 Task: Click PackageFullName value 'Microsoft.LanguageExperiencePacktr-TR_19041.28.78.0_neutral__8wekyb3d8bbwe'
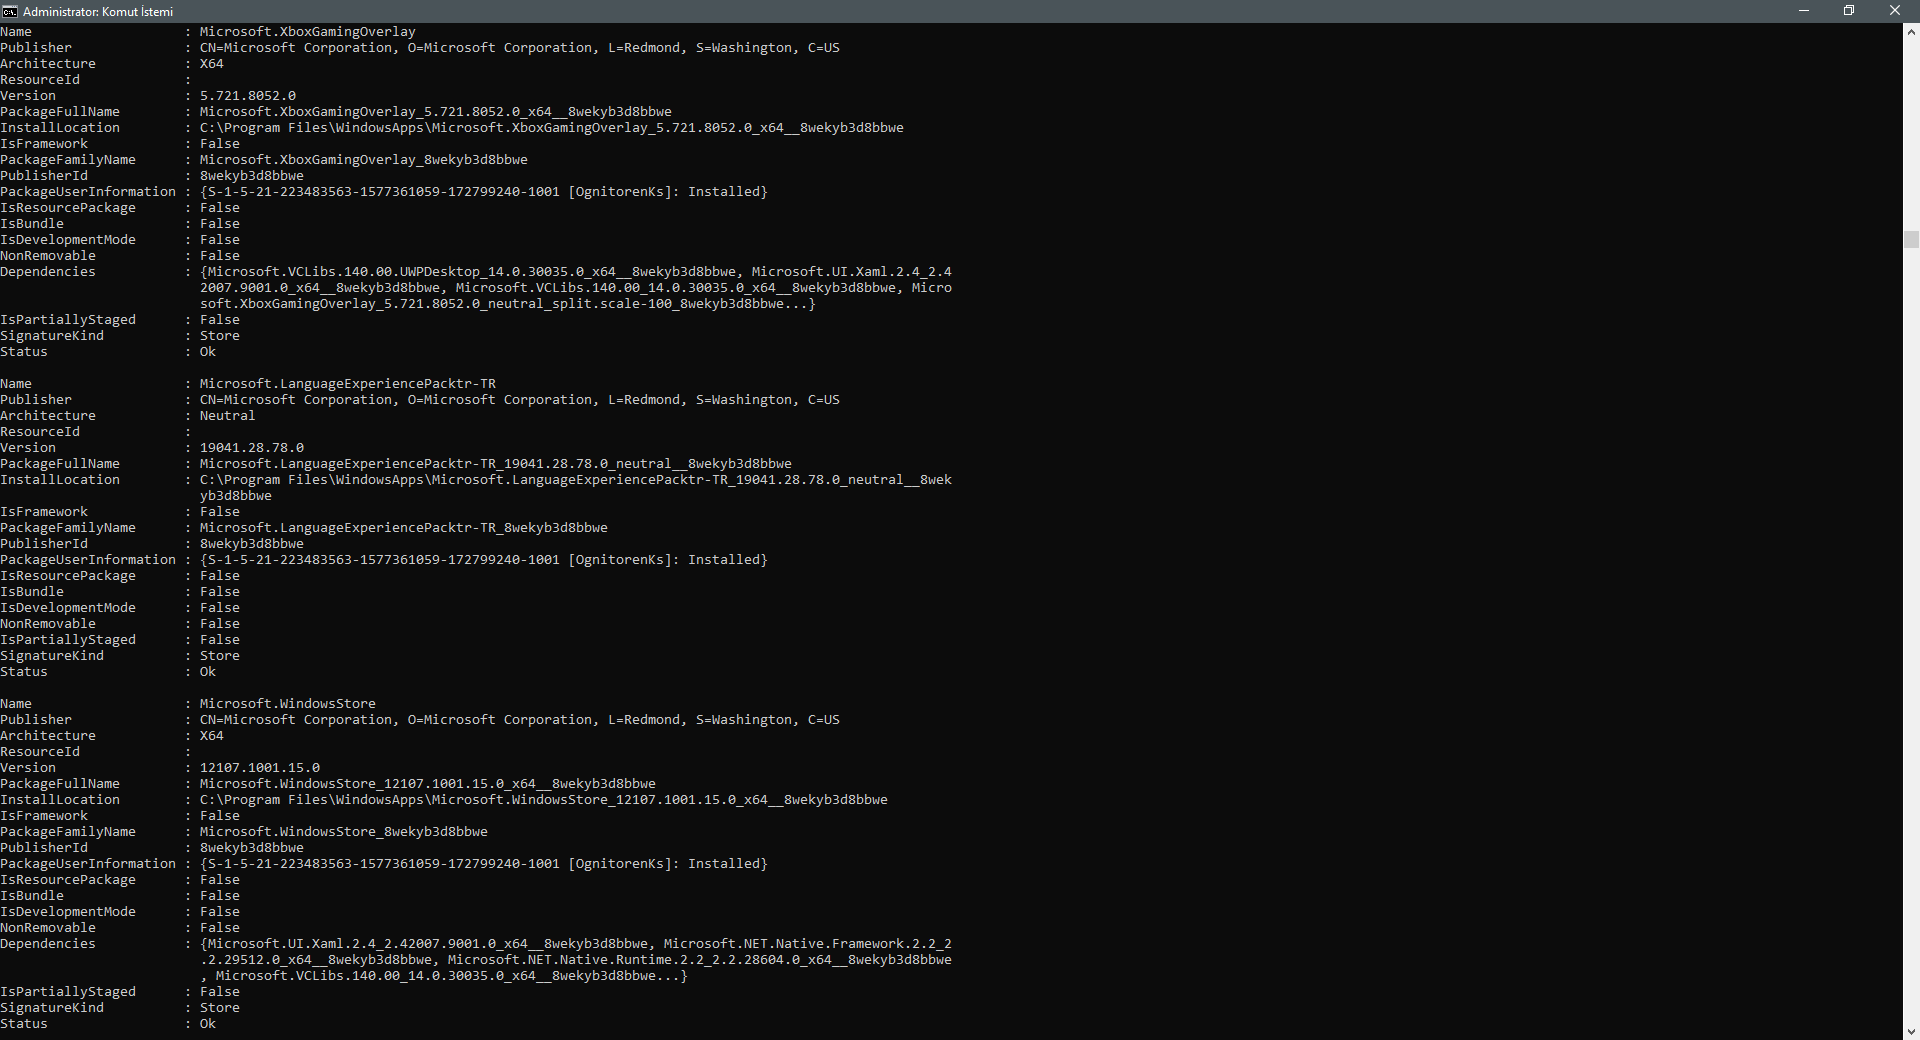point(496,464)
